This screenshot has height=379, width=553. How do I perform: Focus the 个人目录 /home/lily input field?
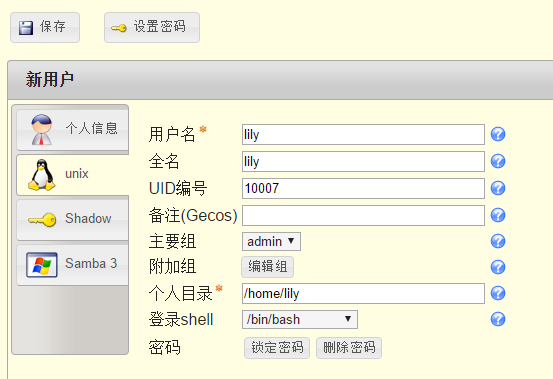(363, 293)
